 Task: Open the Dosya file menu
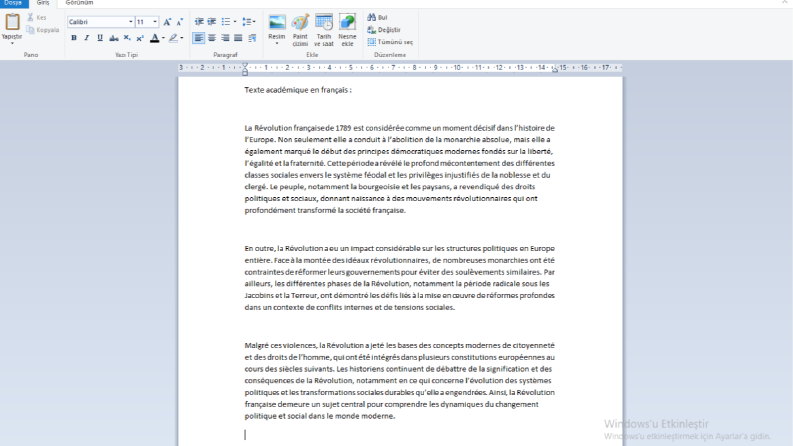(14, 3)
